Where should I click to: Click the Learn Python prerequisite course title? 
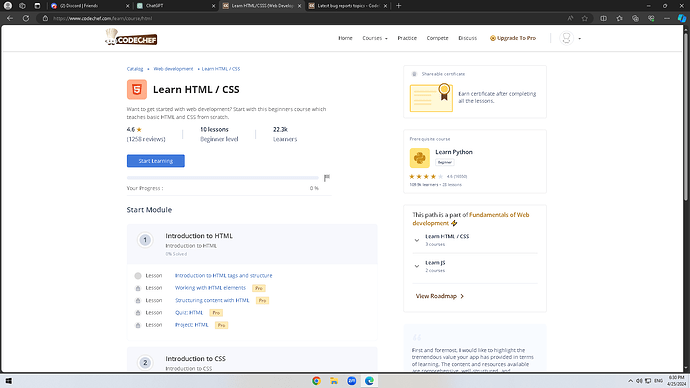pos(454,152)
